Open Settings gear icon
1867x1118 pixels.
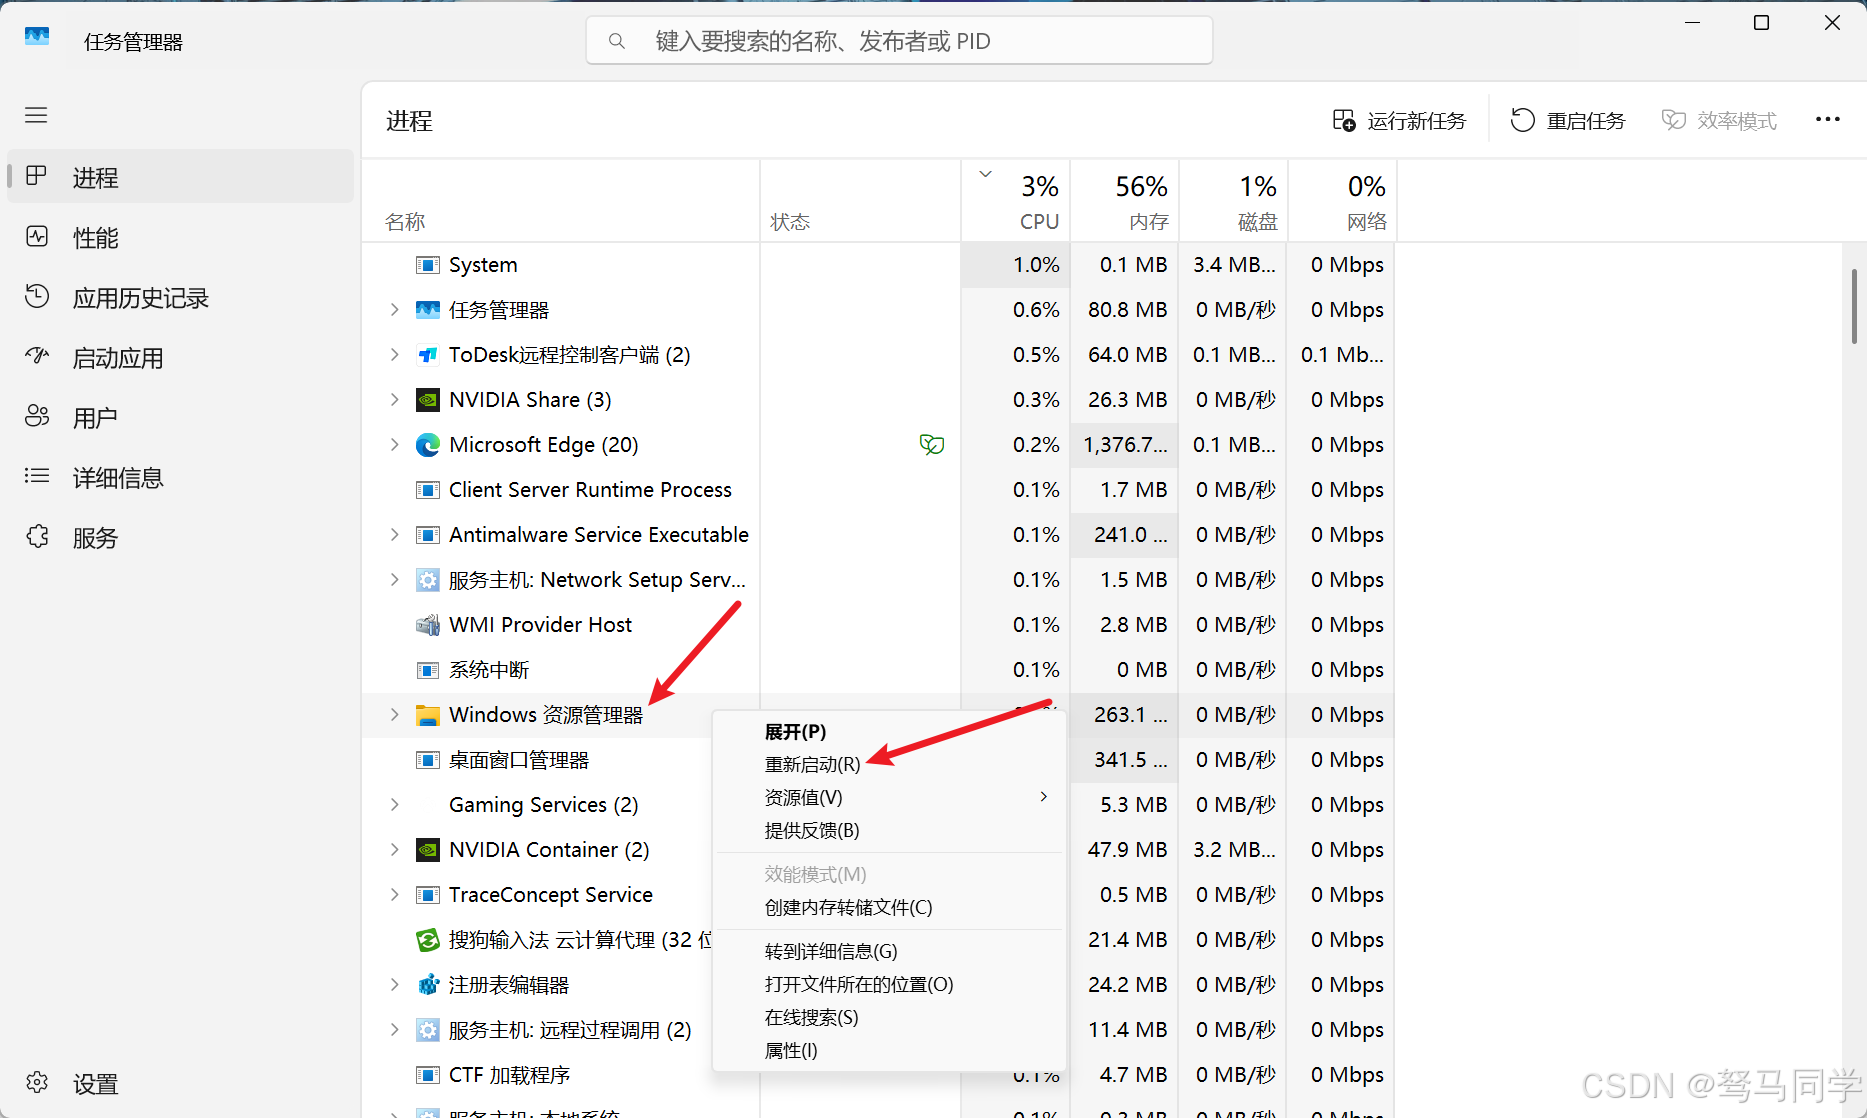(x=37, y=1083)
